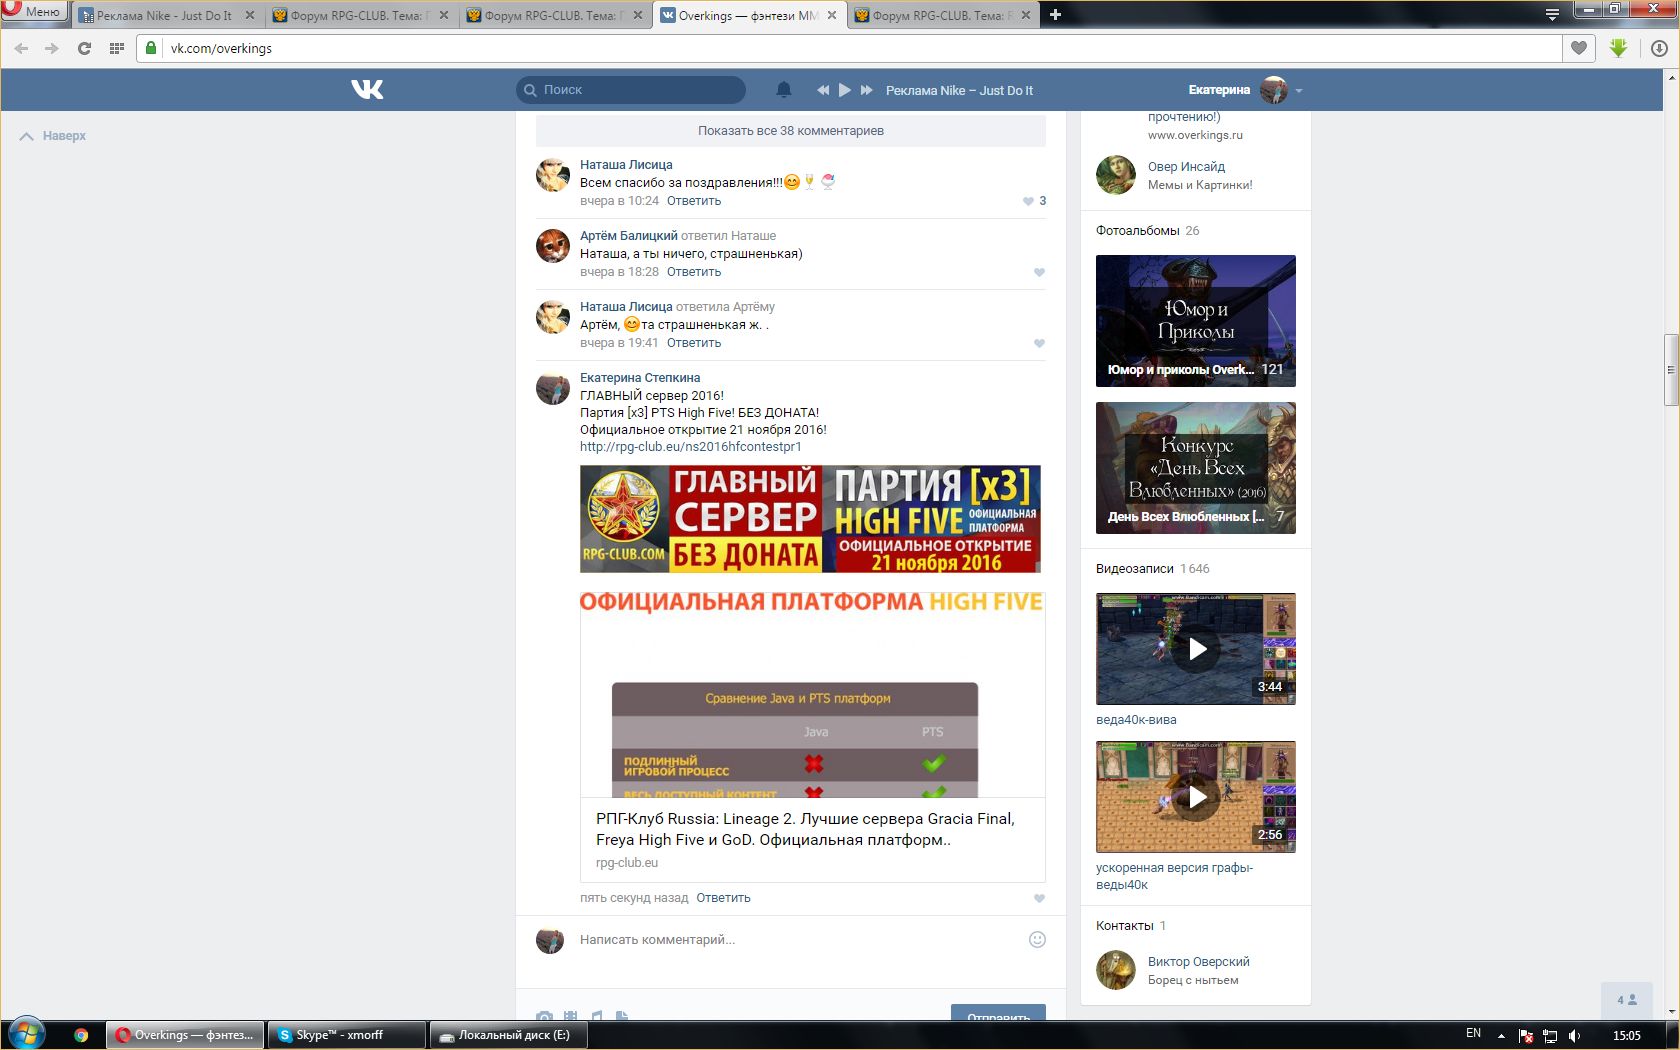Viewport: 1680px width, 1050px height.
Task: Play the веда40к-вива video
Action: (x=1196, y=649)
